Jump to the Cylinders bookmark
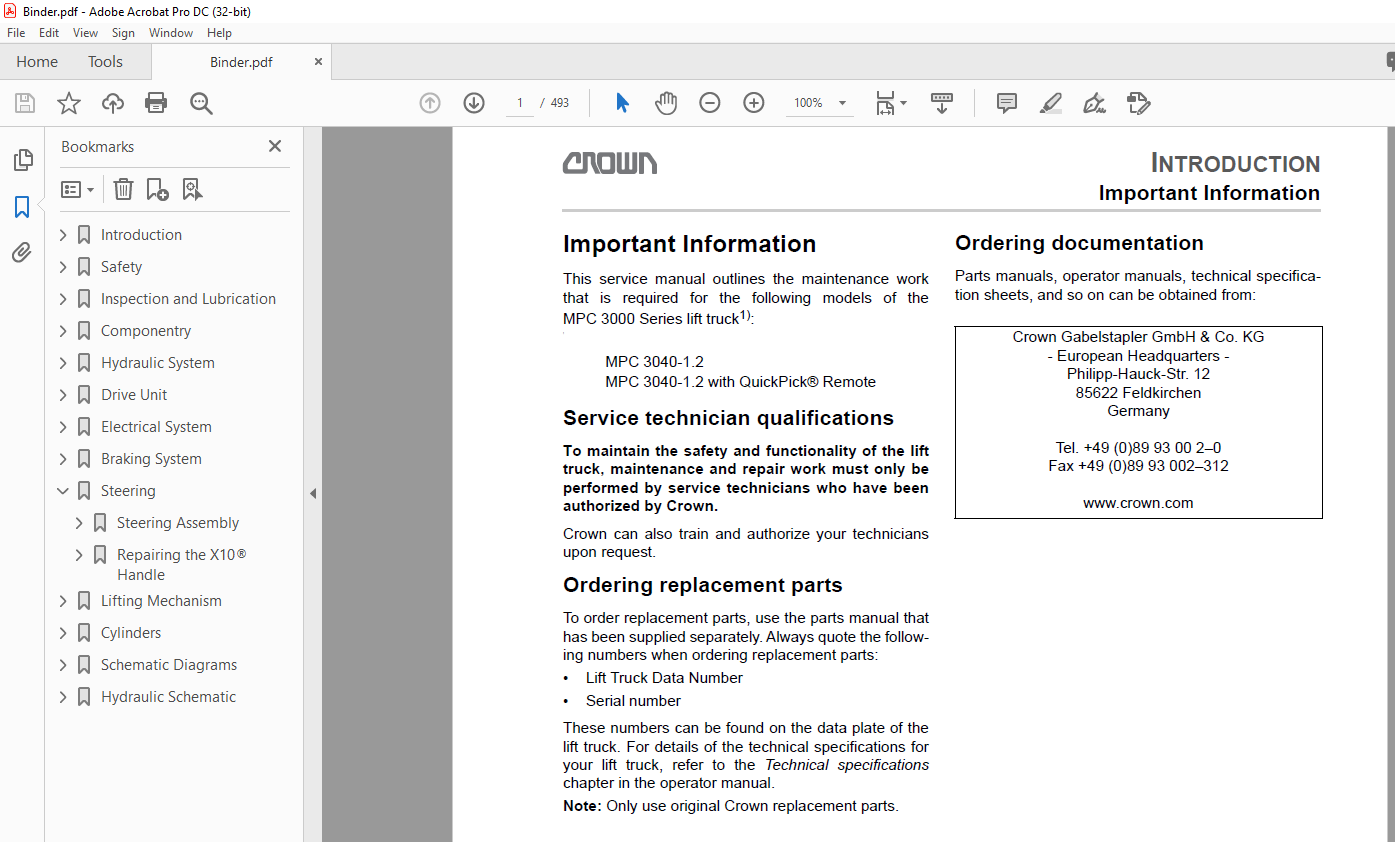Viewport: 1395px width, 842px height. pos(131,633)
